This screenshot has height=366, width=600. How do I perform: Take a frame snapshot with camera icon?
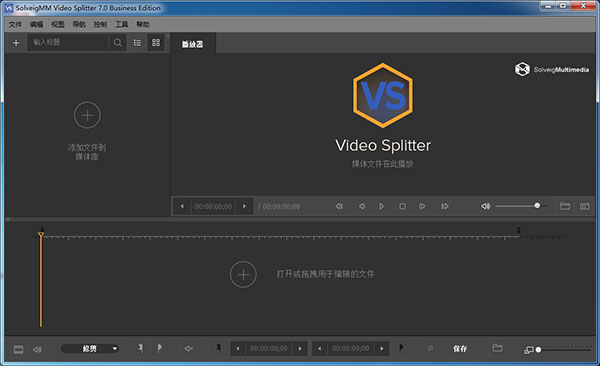point(584,206)
